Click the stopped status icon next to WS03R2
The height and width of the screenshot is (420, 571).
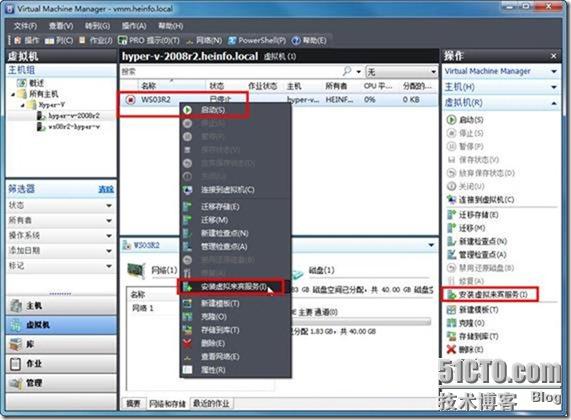tap(130, 99)
